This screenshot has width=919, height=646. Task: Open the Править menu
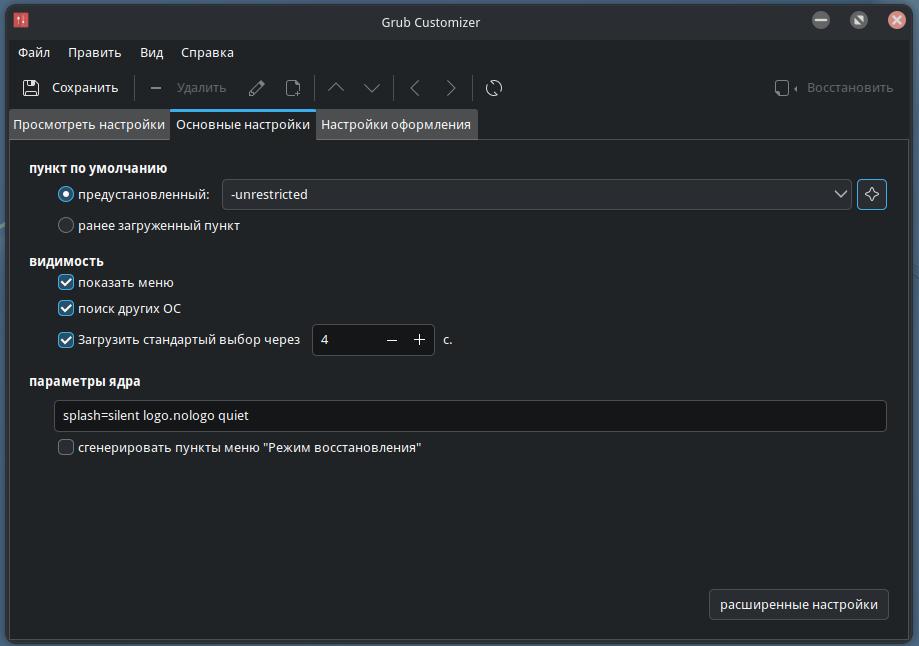coord(94,53)
